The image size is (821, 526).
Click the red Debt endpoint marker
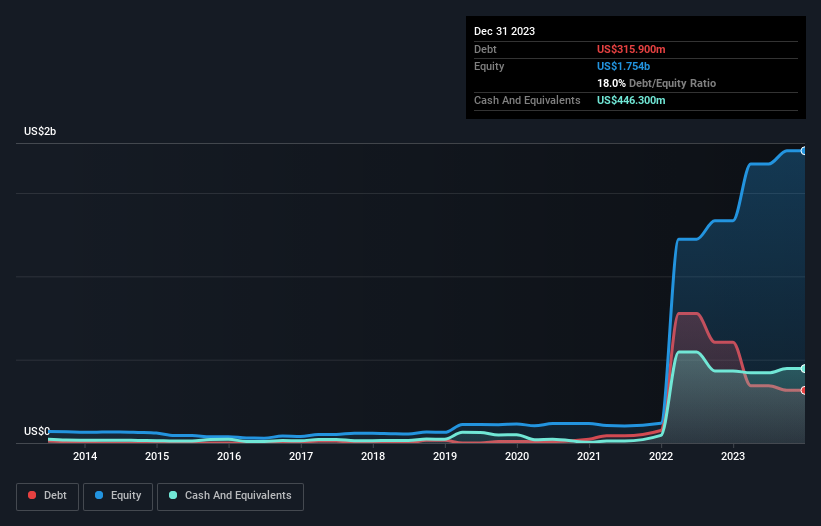point(804,390)
